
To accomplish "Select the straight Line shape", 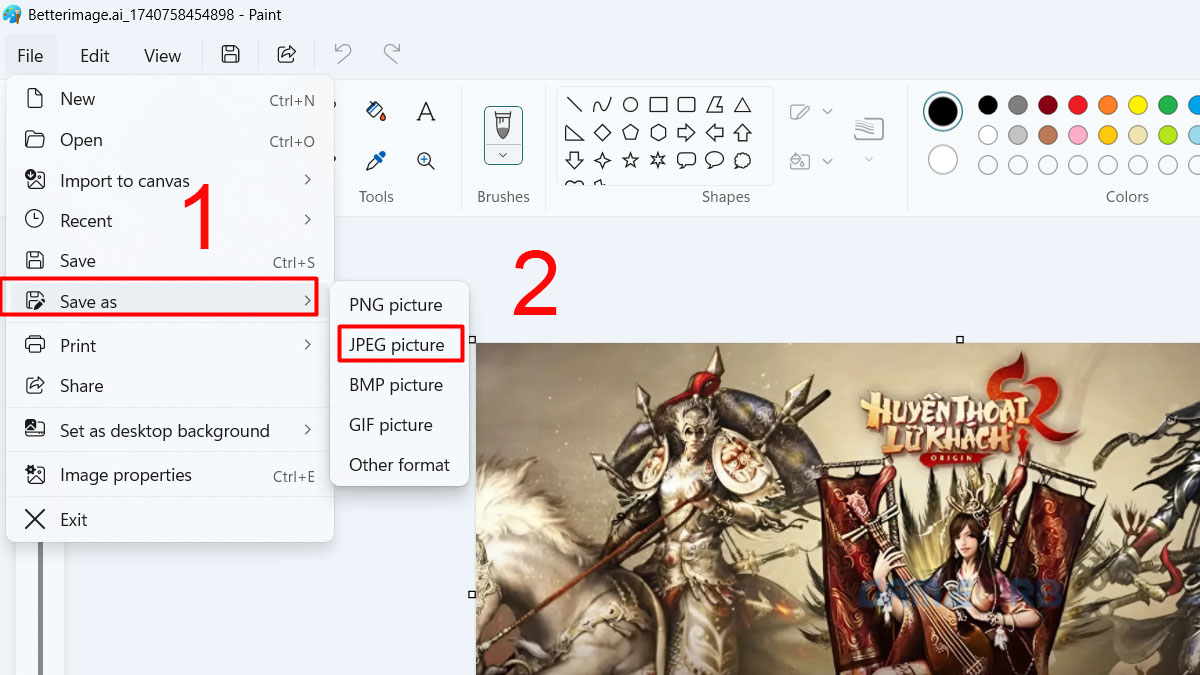I will (574, 104).
